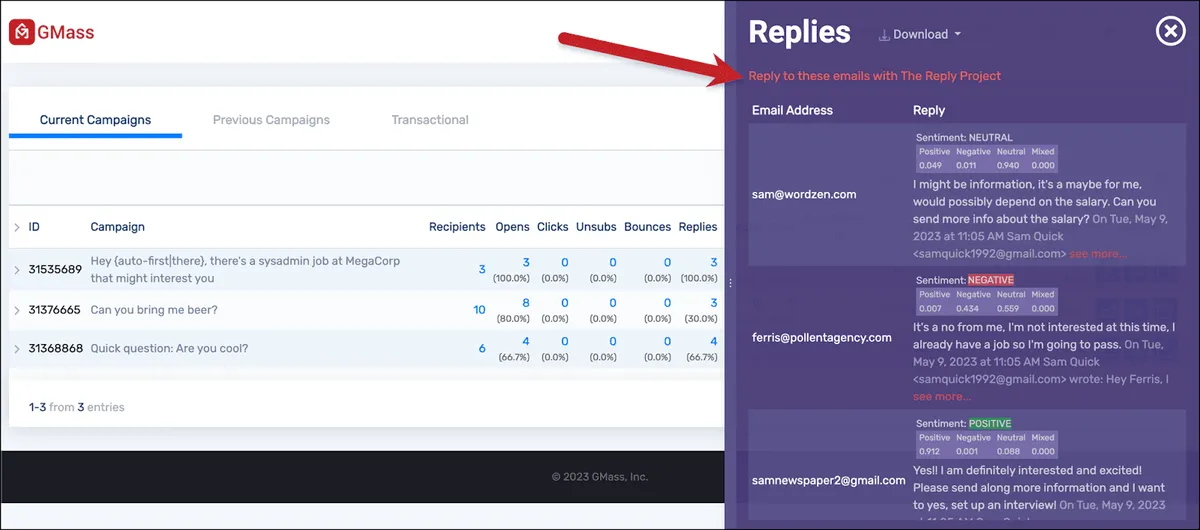The image size is (1200, 530).
Task: Click 'see more...' in sam@wordzen.com reply
Action: [x=1098, y=254]
